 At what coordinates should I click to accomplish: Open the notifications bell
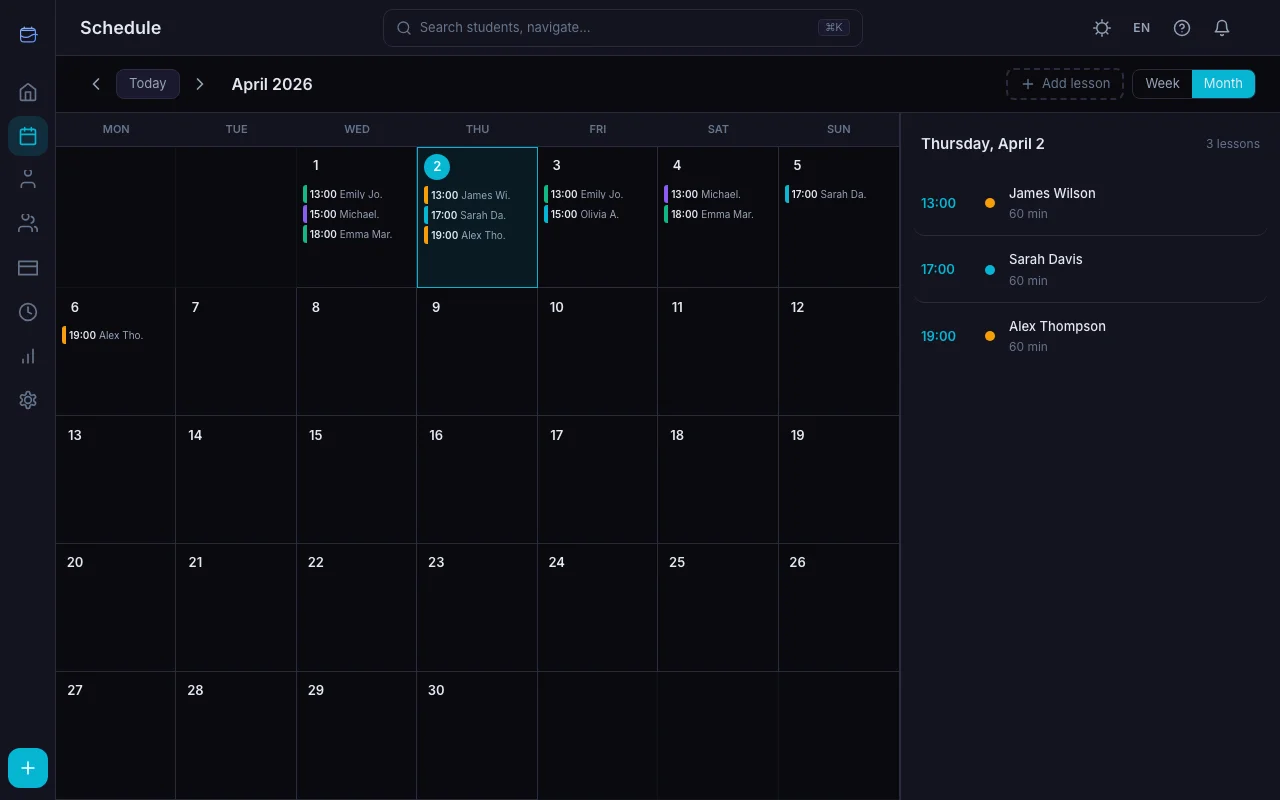tap(1222, 28)
